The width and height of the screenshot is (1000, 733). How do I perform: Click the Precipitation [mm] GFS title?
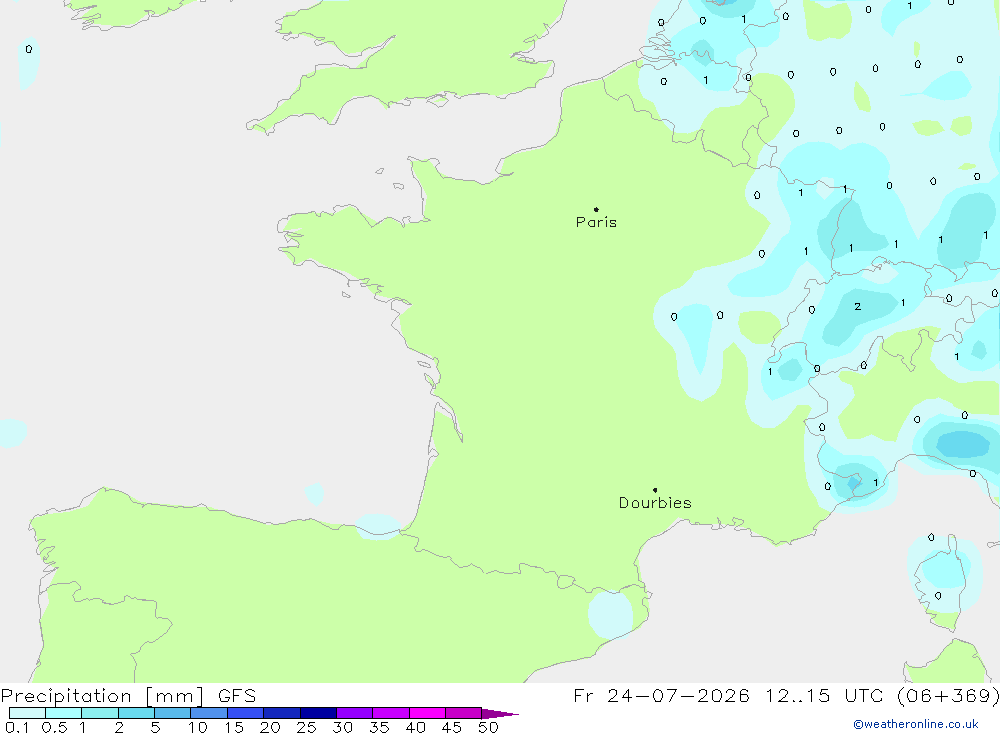(128, 695)
